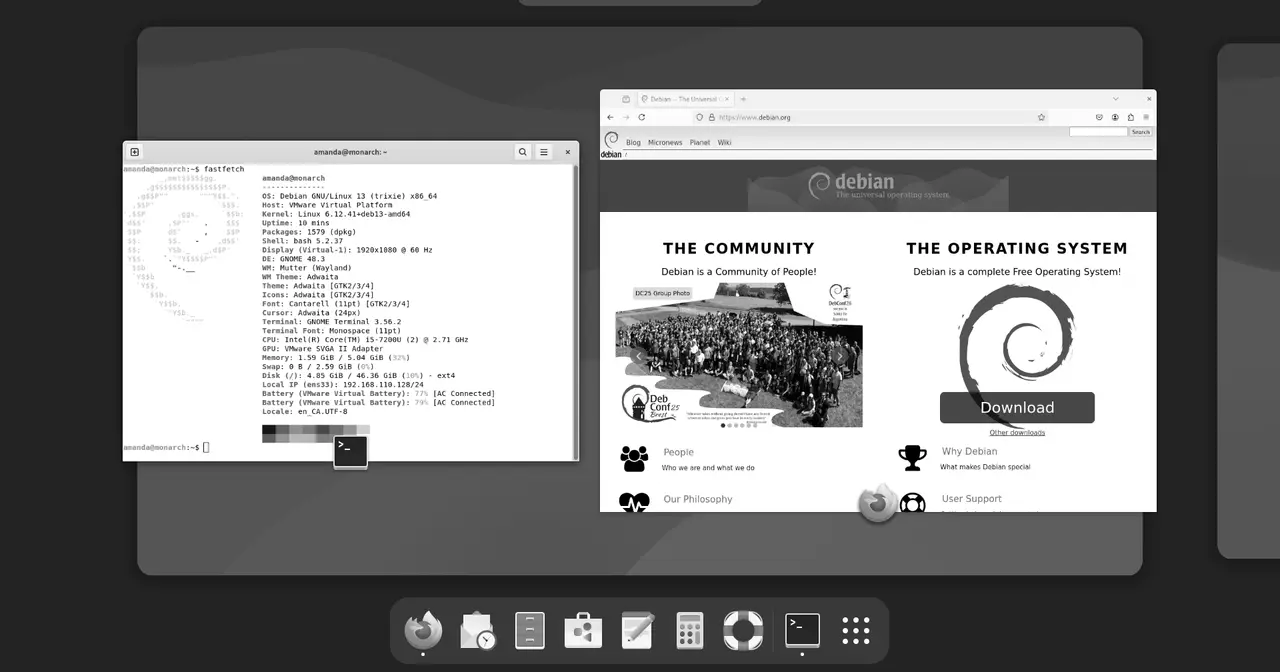1280x672 pixels.
Task: Open the Blog link
Action: 633,142
